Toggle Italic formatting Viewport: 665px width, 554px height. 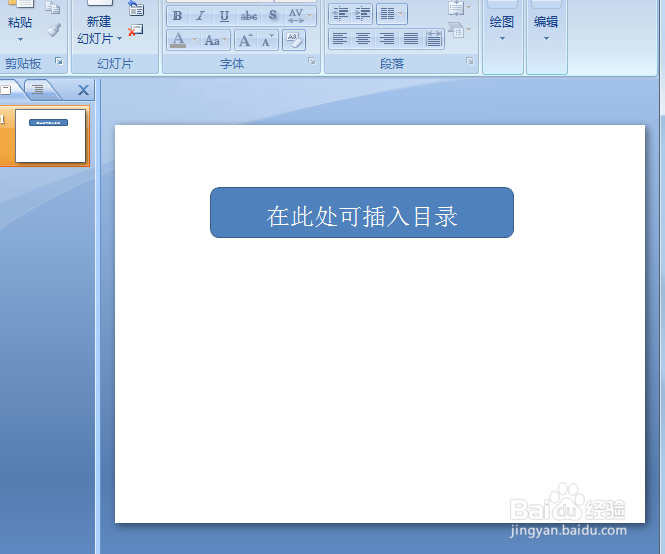(x=201, y=16)
